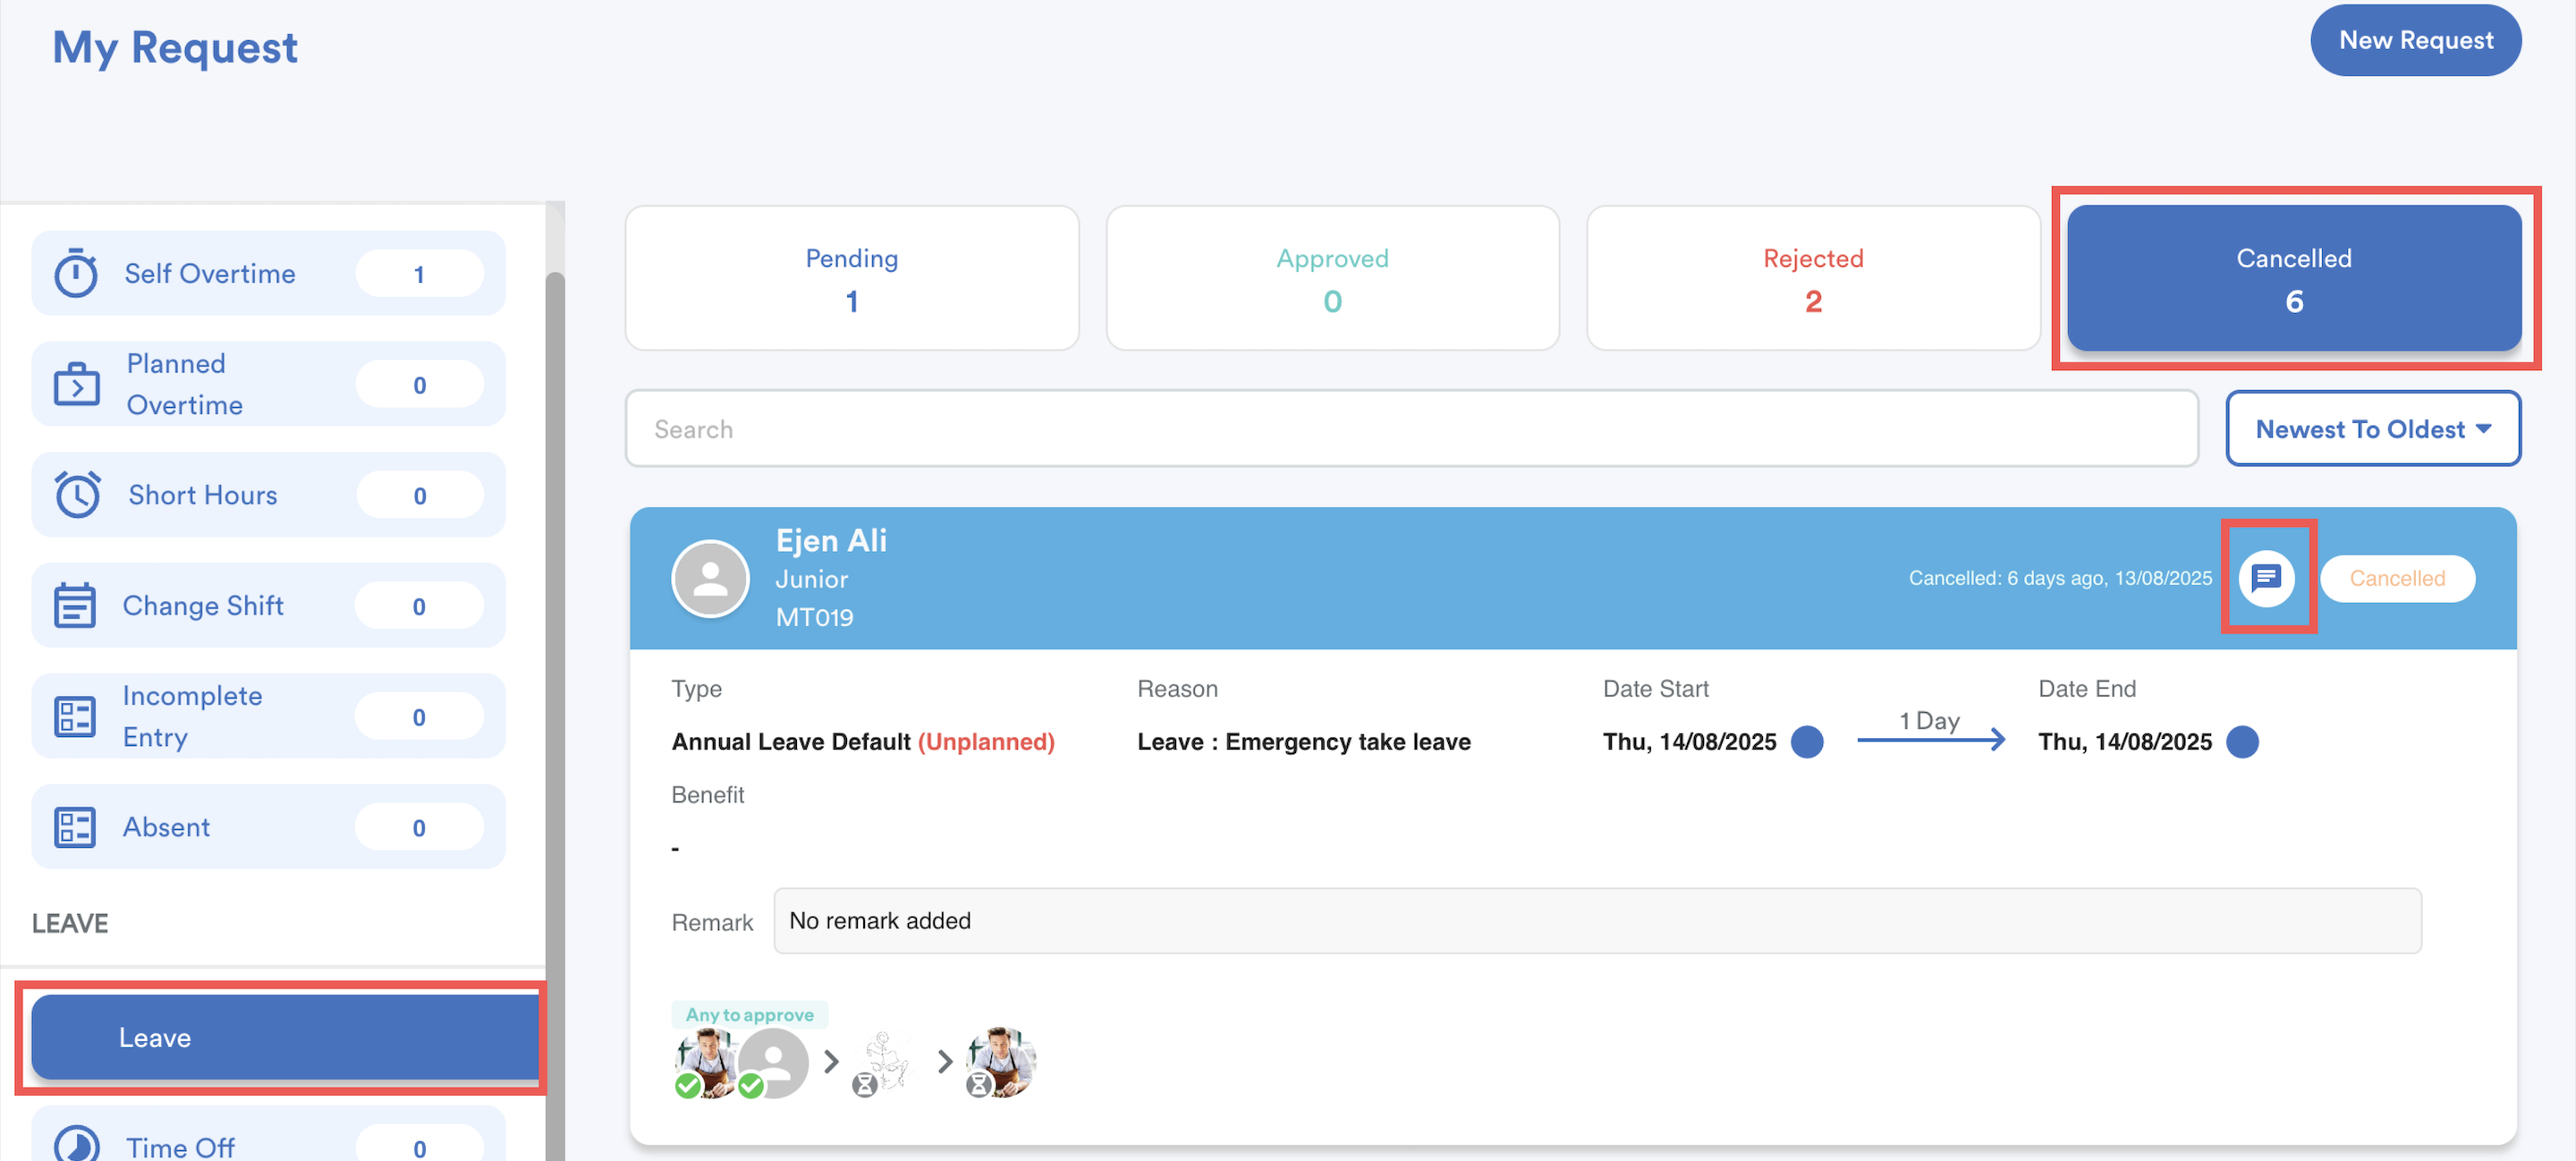Click the Date Start value Thu, 14/08/2025
This screenshot has height=1161, width=2576.
tap(1689, 741)
